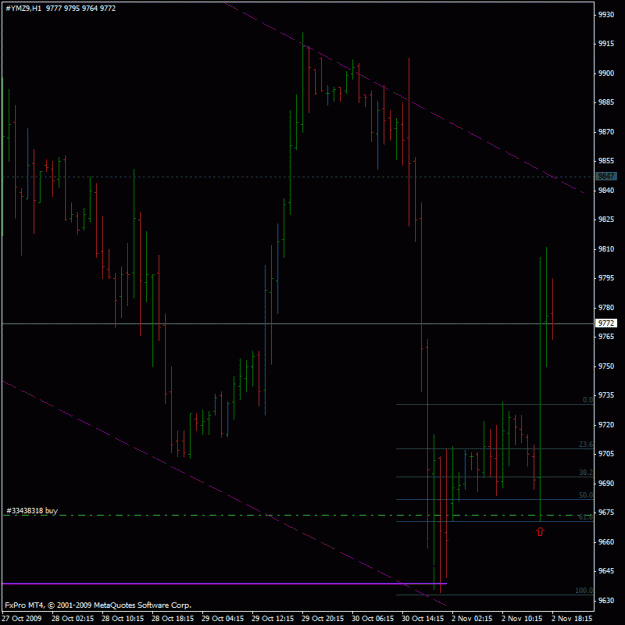
Task: Click the 9630 price scale label
Action: (606, 601)
